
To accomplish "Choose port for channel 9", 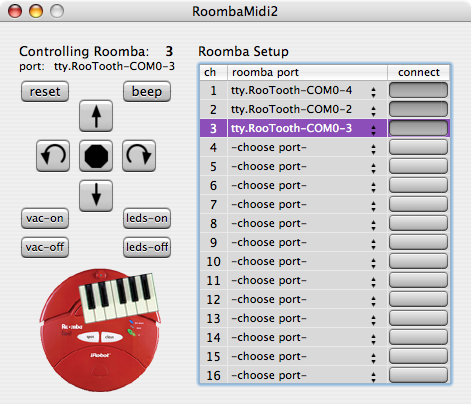I will (307, 242).
